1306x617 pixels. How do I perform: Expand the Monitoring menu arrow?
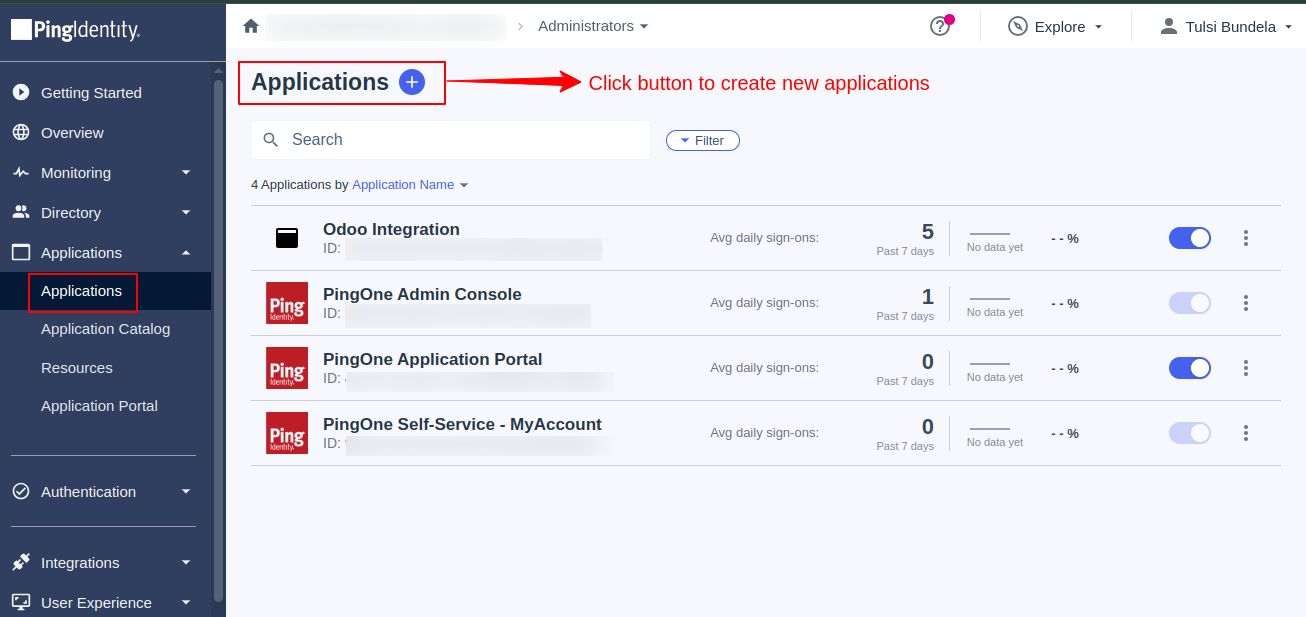[x=186, y=172]
